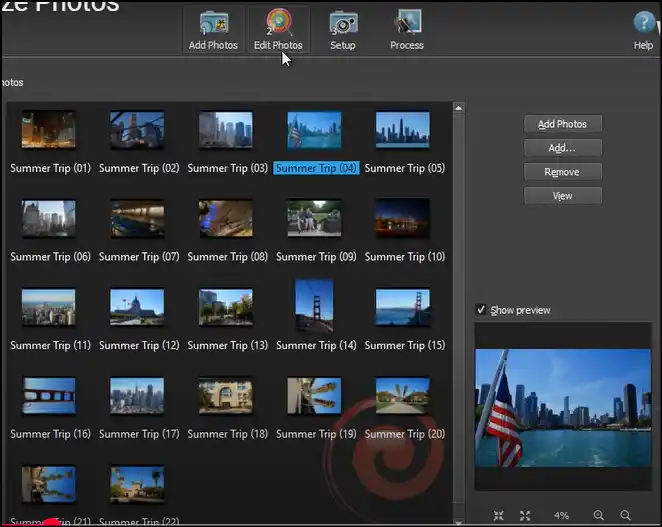Select the Summer Trip (08) thumbnail
This screenshot has height=527, width=662.
(x=226, y=218)
